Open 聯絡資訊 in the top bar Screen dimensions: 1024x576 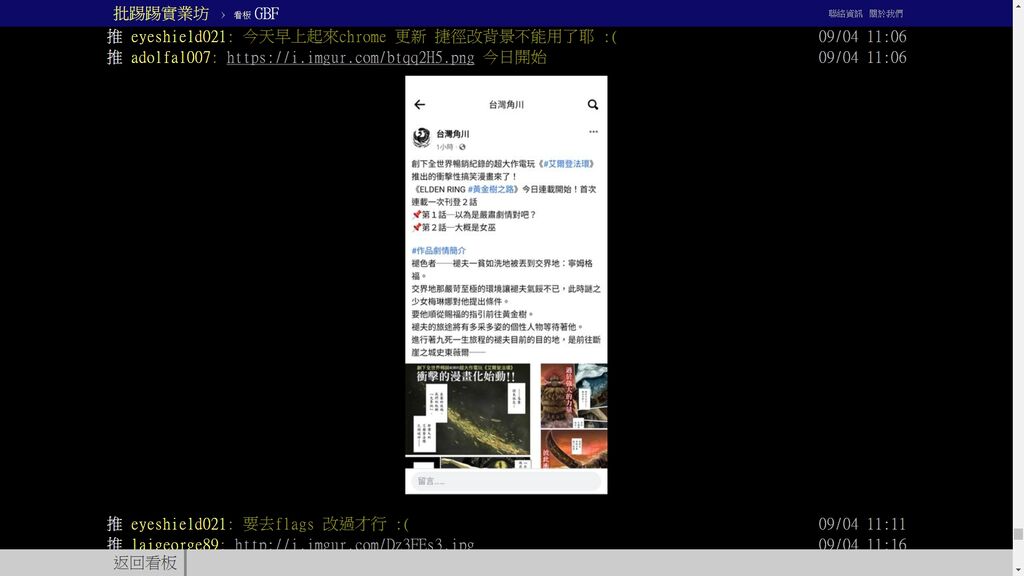pyautogui.click(x=845, y=13)
